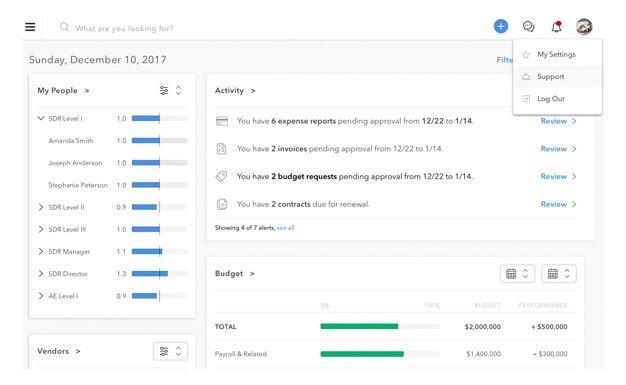The width and height of the screenshot is (626, 385).
Task: Expand the SDR Director group
Action: (x=41, y=274)
